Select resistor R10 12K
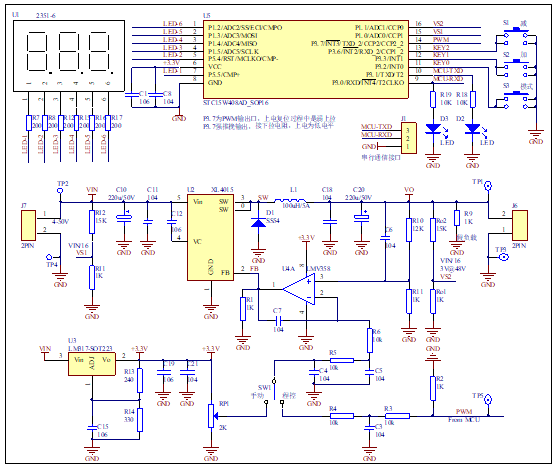This screenshot has width=558, height=469. pyautogui.click(x=409, y=230)
